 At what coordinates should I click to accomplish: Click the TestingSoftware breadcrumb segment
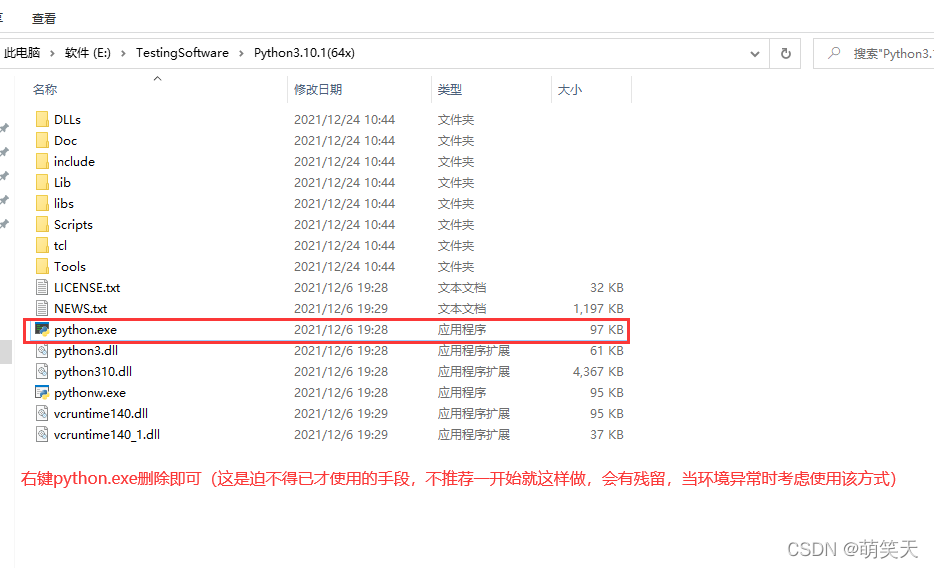click(x=182, y=52)
